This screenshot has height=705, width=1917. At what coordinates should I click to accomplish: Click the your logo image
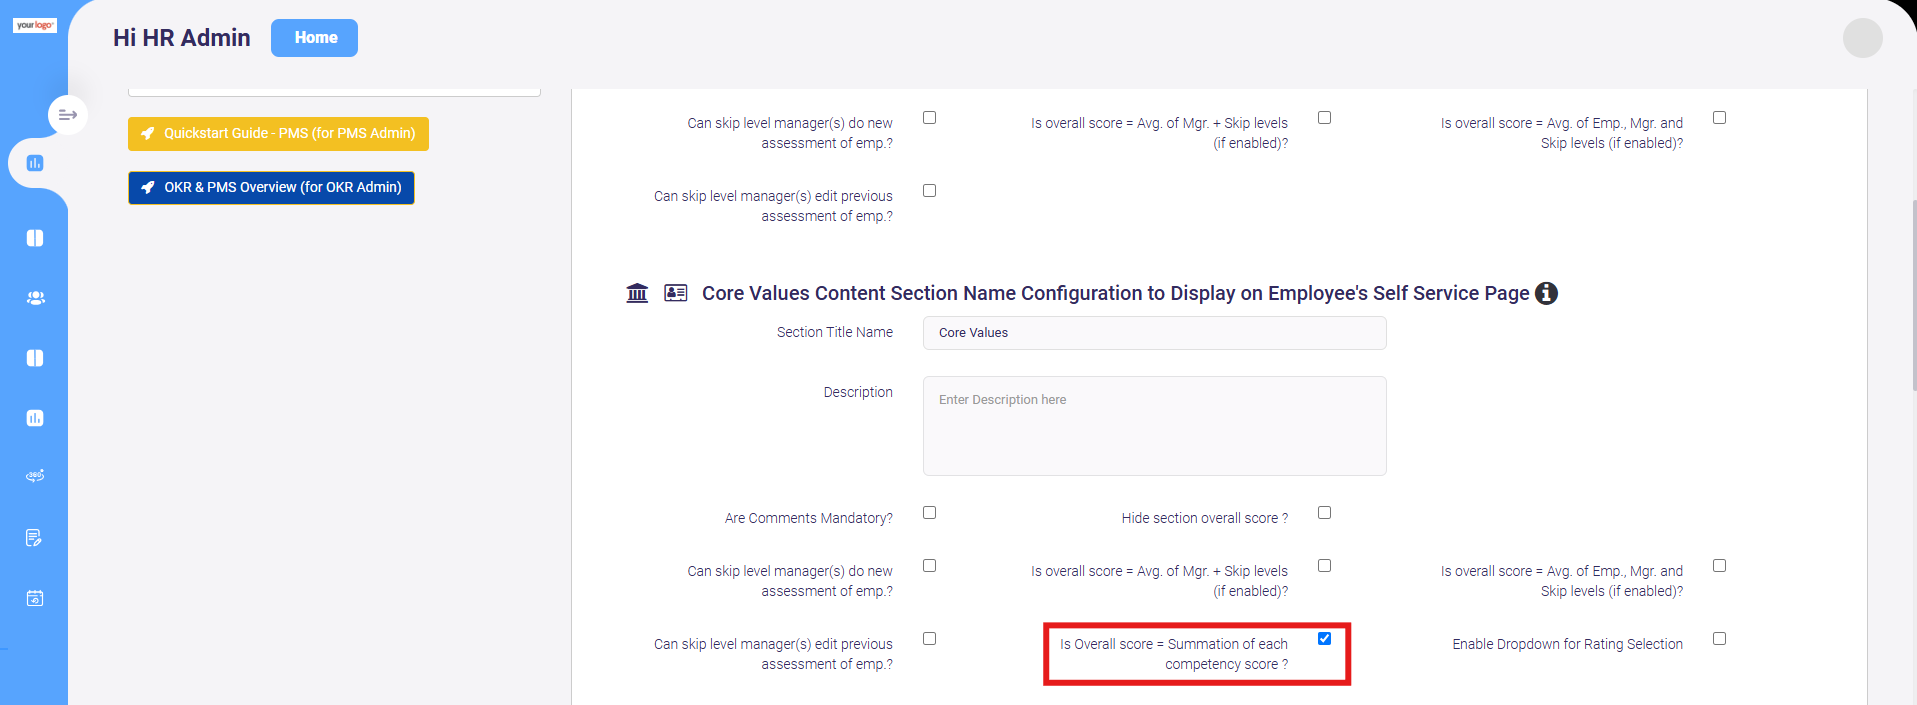tap(35, 25)
